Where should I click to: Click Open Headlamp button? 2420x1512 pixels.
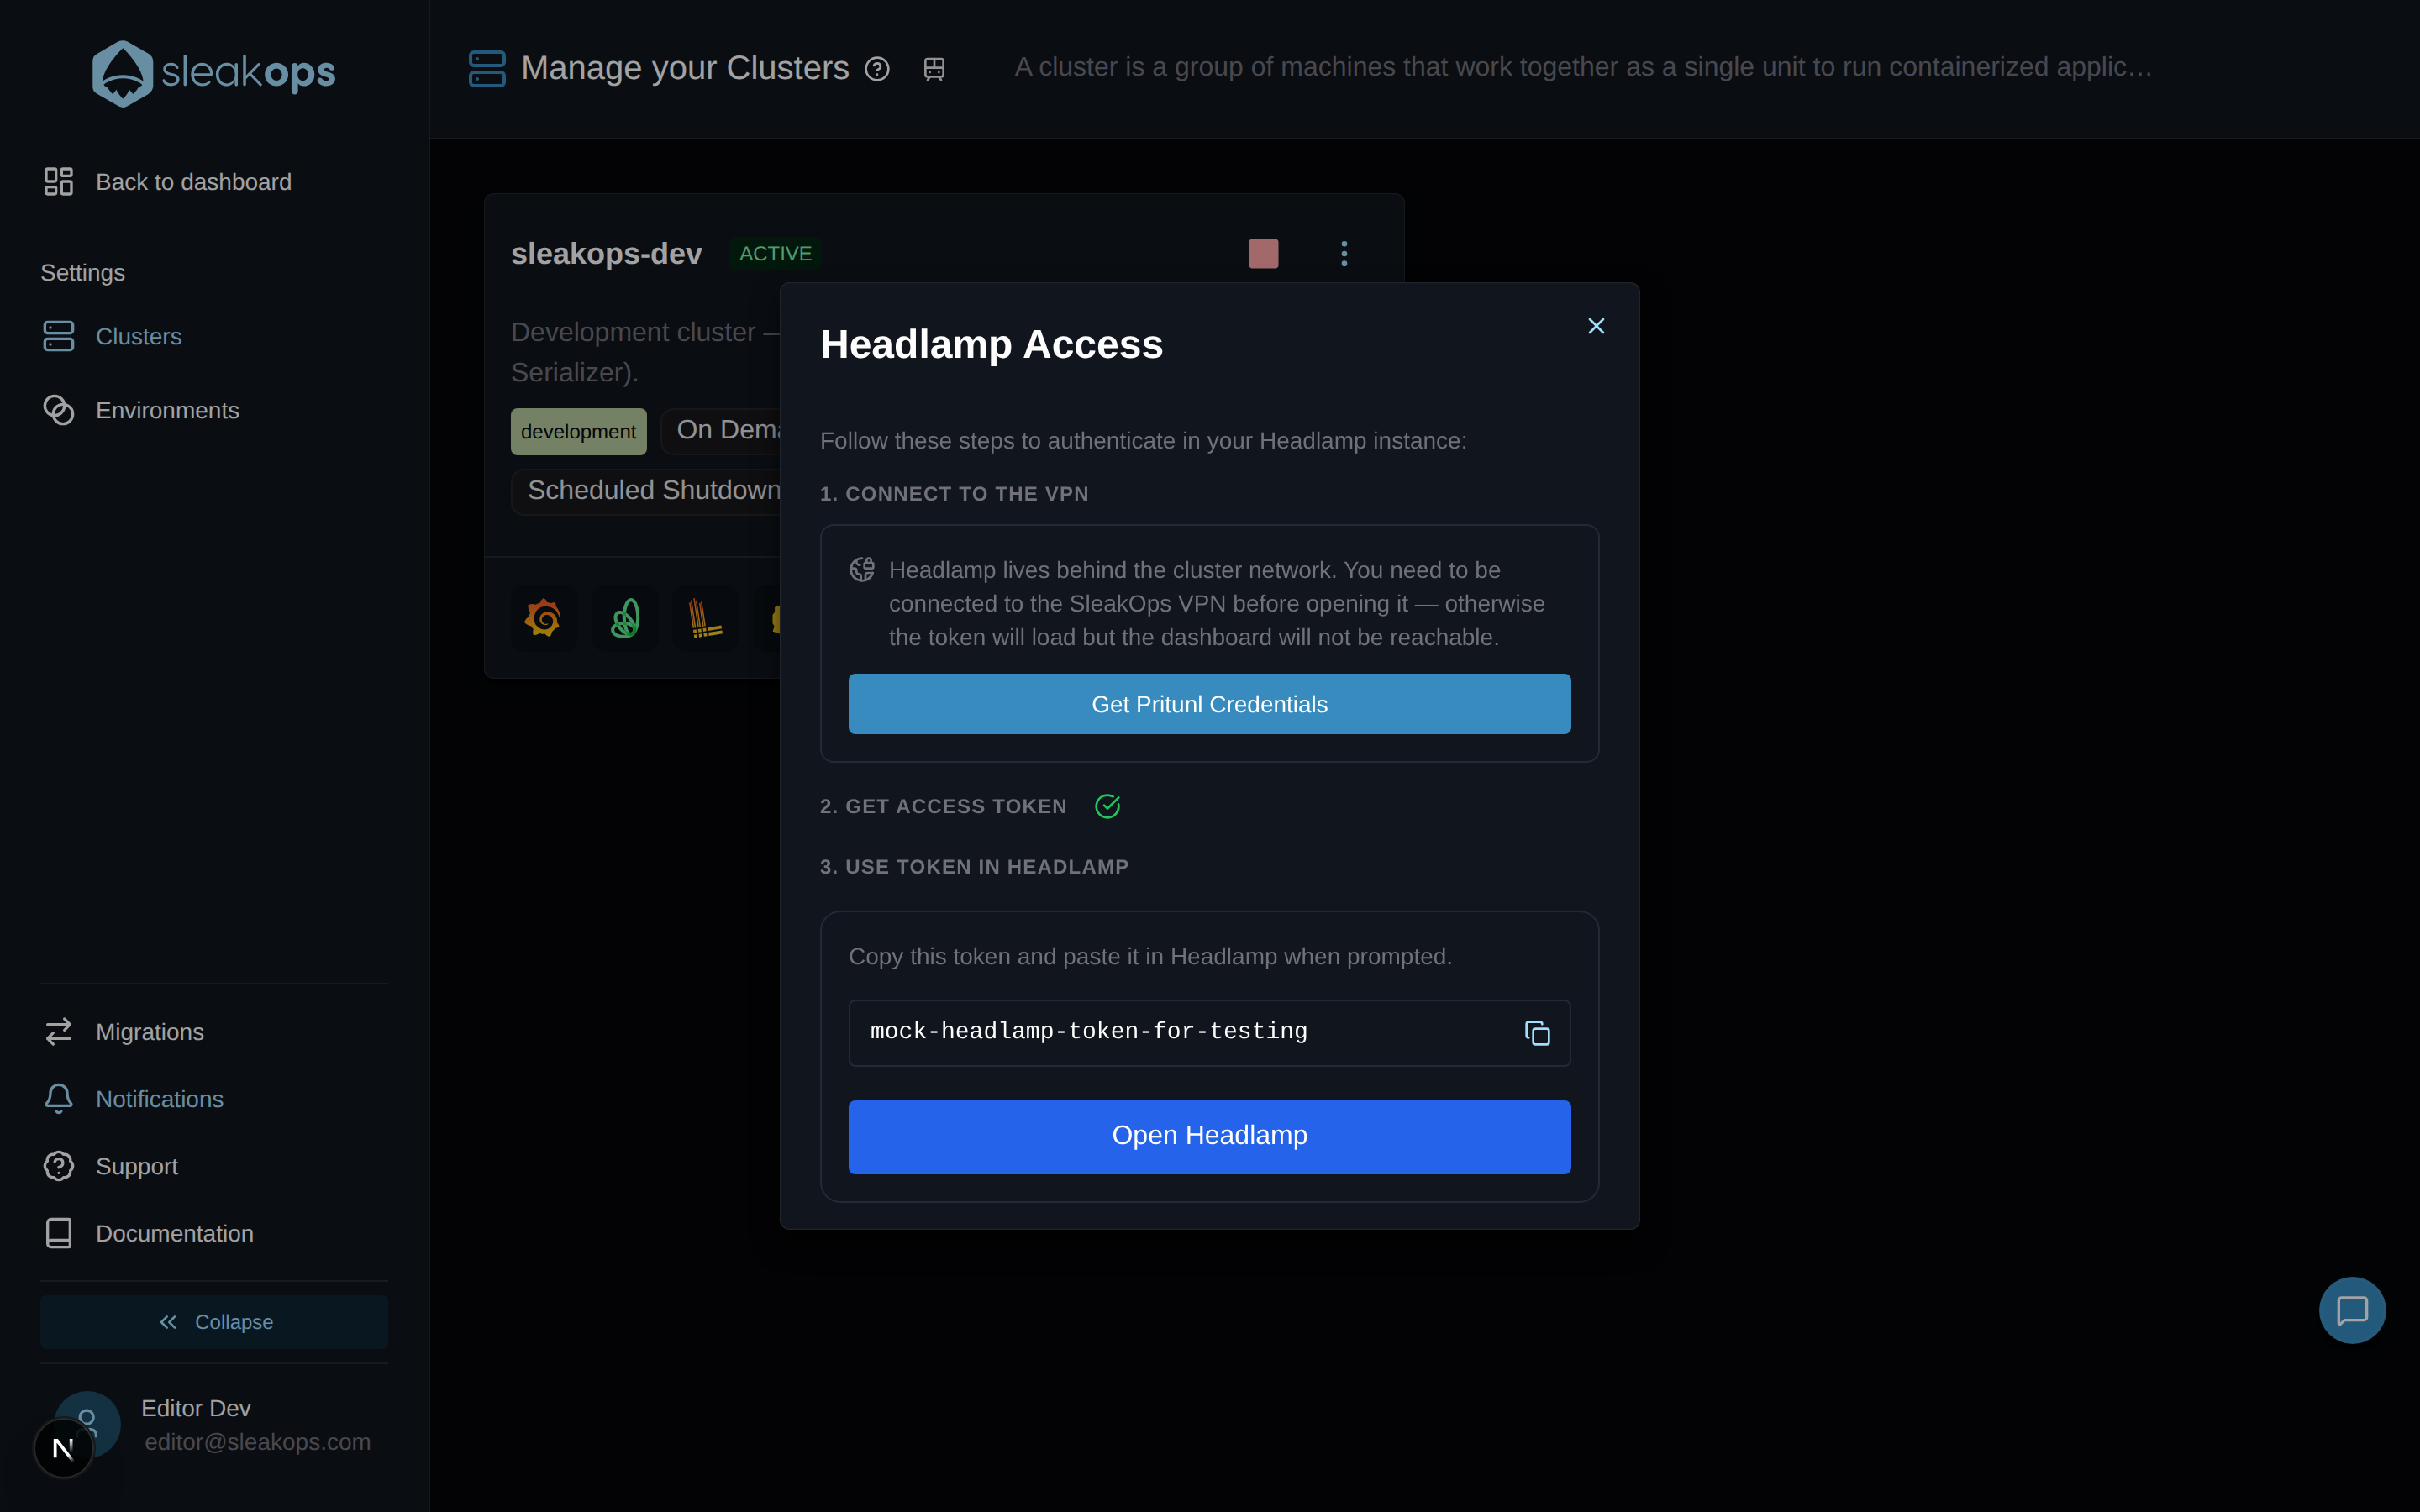(x=1209, y=1136)
